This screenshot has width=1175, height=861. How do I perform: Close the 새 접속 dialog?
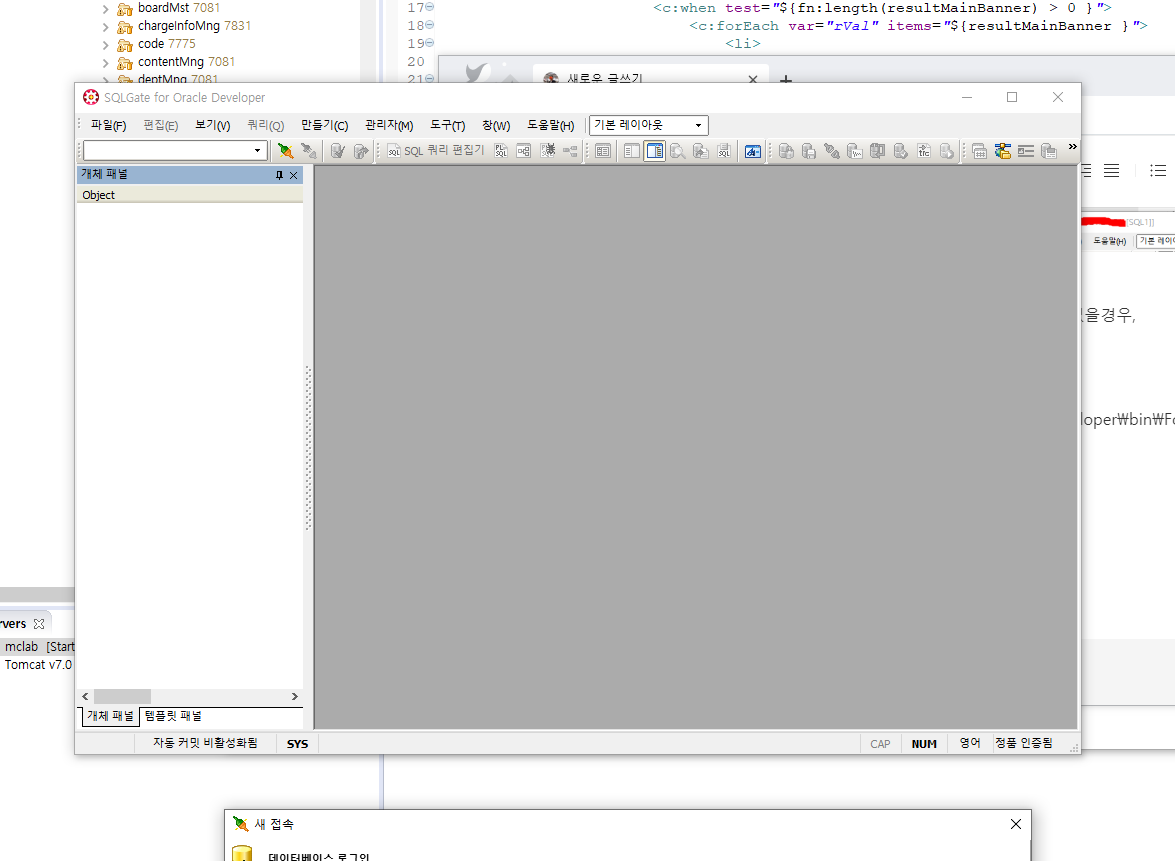pyautogui.click(x=1016, y=824)
